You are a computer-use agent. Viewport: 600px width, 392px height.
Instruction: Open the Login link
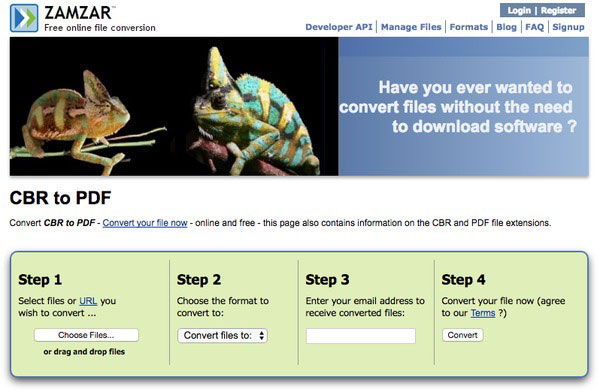pyautogui.click(x=519, y=11)
